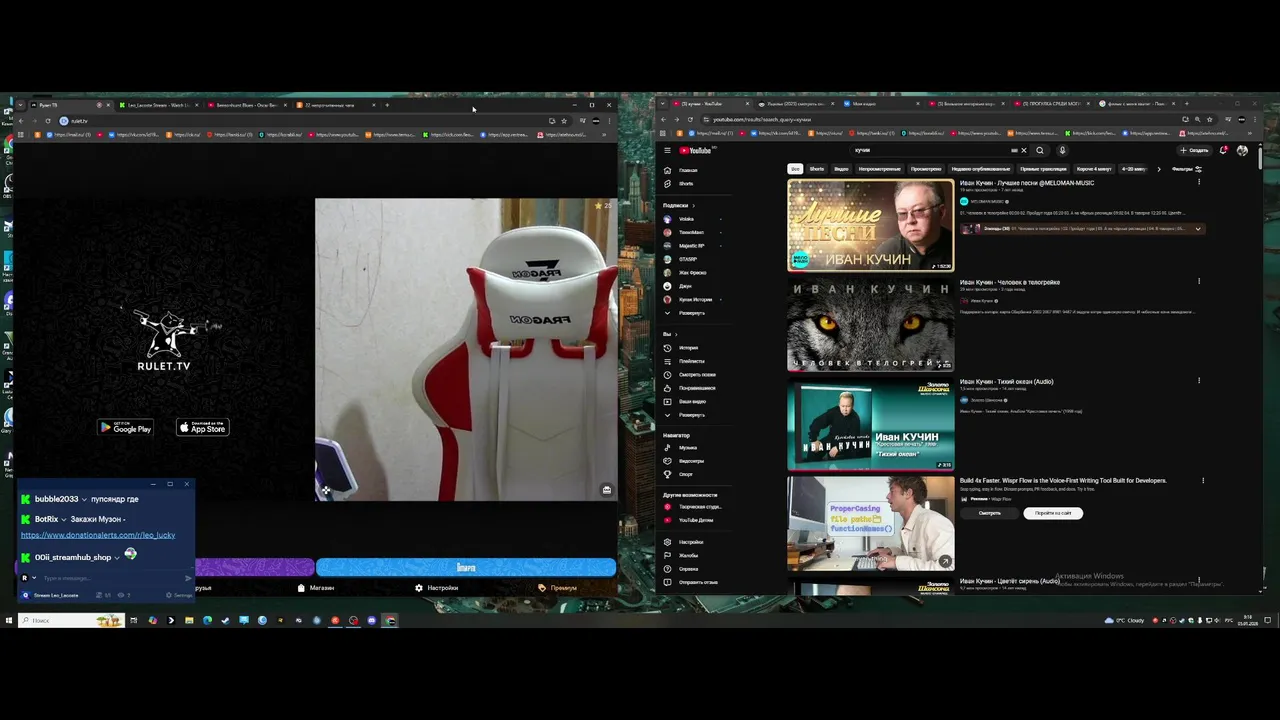Image resolution: width=1280 pixels, height=720 pixels.
Task: Open the Фильтры options on YouTube
Action: pos(1187,169)
